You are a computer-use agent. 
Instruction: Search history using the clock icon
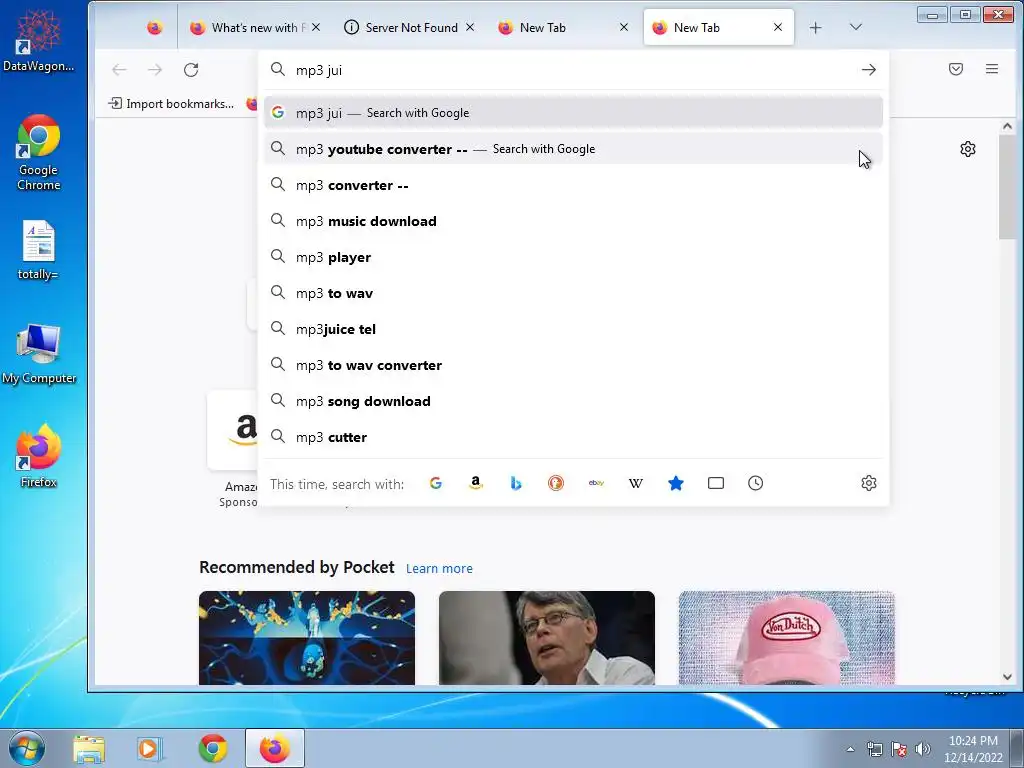(756, 483)
